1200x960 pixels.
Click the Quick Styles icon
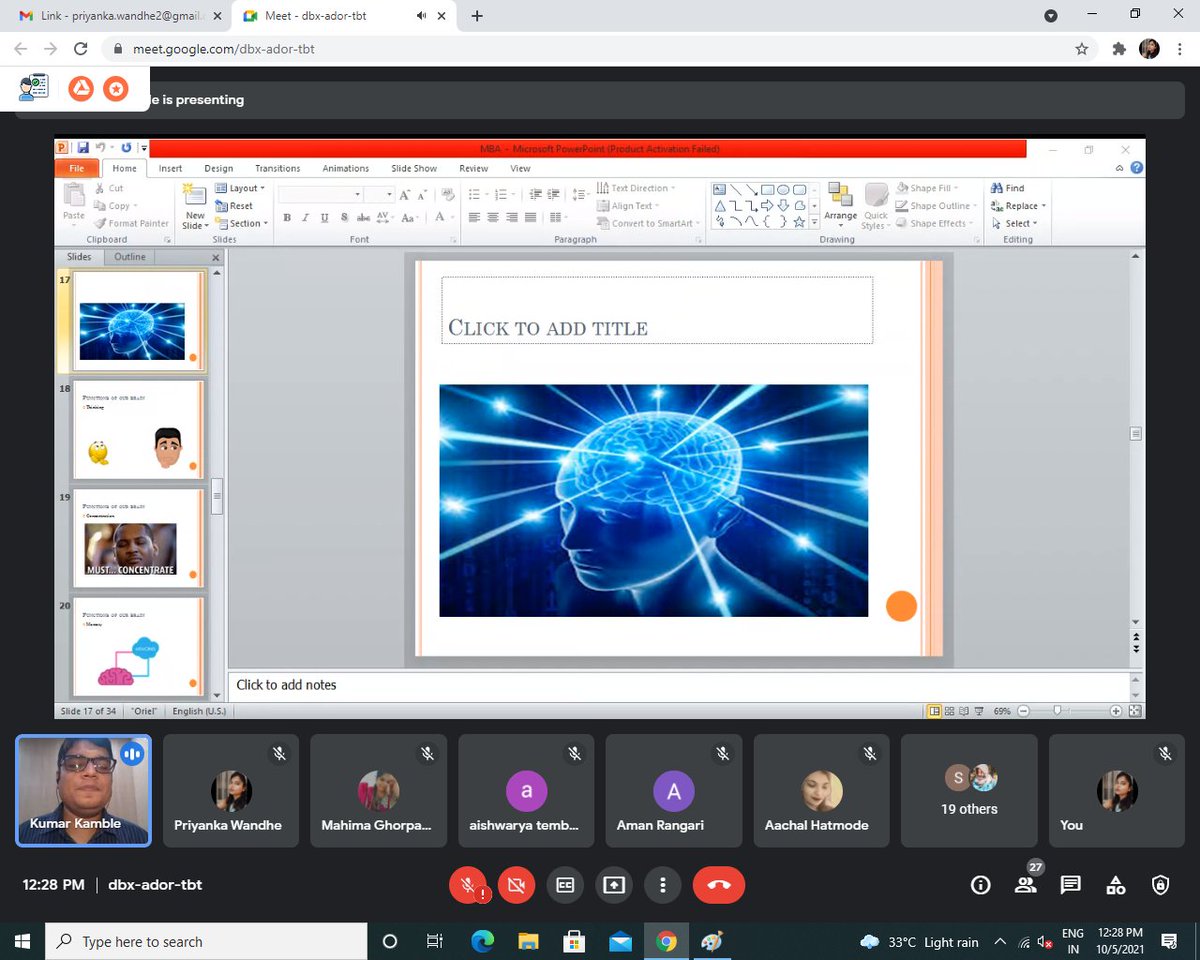[x=876, y=207]
